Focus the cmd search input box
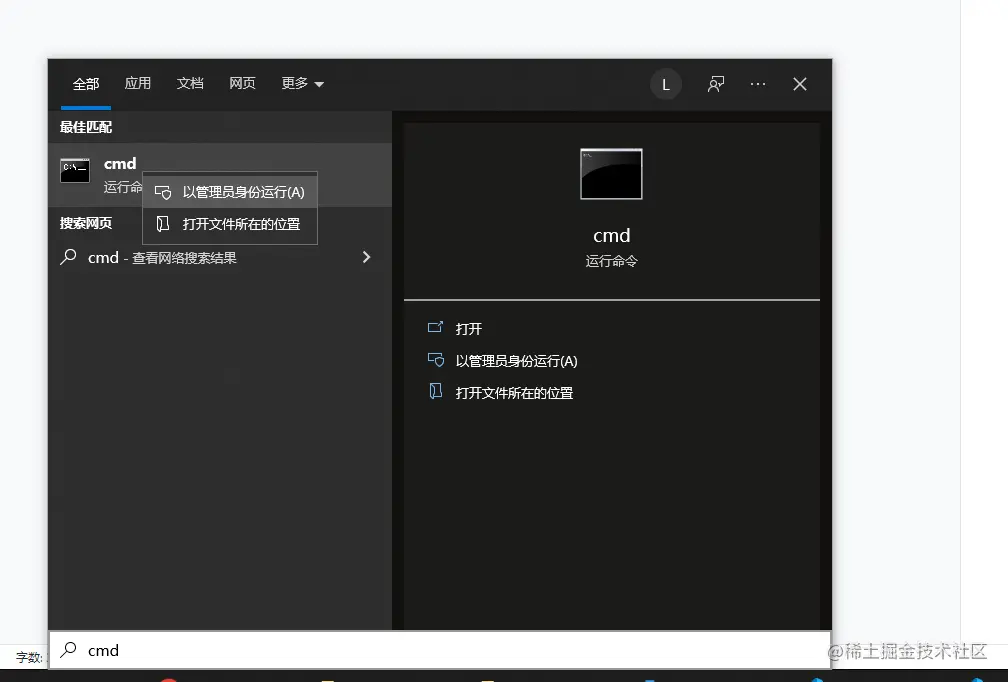 click(x=440, y=651)
